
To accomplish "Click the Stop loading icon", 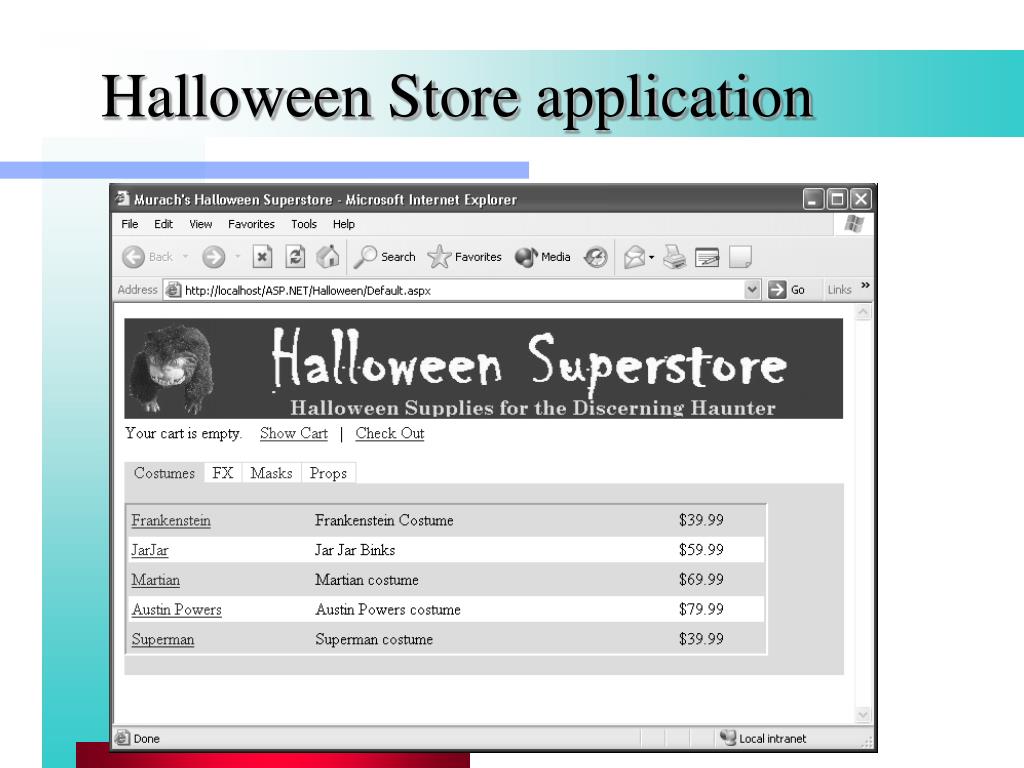I will tap(262, 257).
